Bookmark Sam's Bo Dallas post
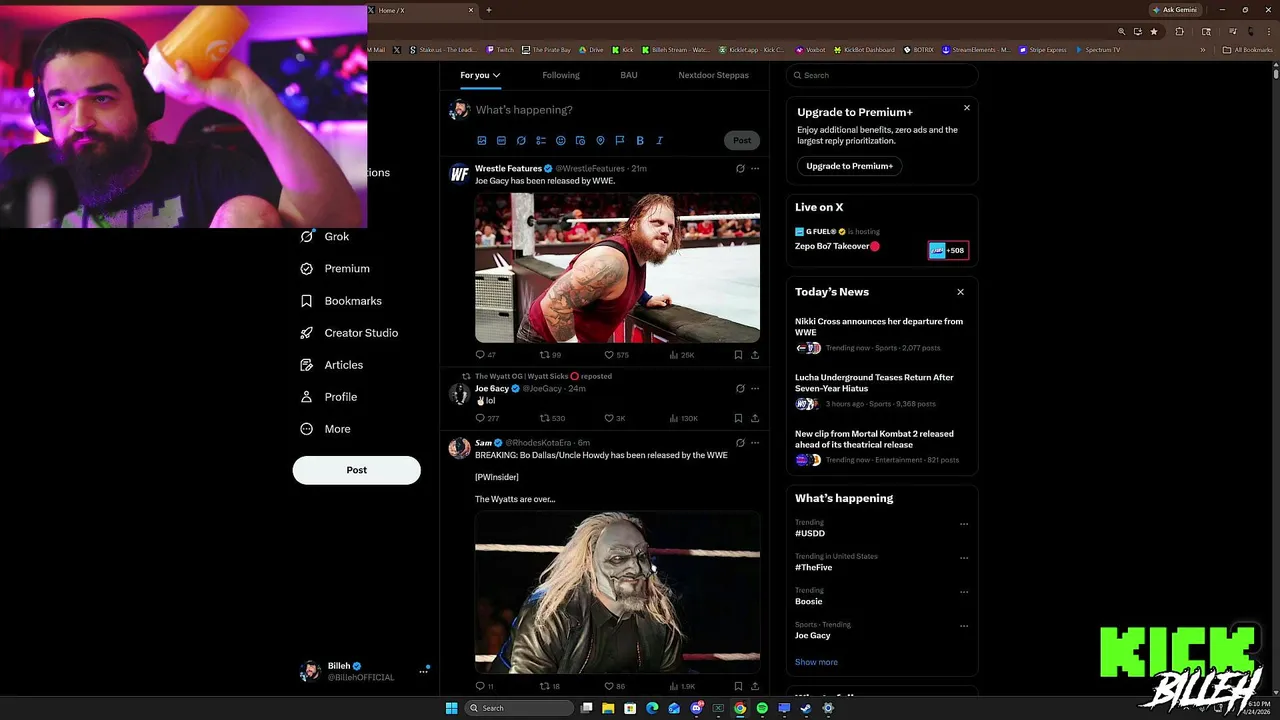The image size is (1280, 720). coord(738,687)
